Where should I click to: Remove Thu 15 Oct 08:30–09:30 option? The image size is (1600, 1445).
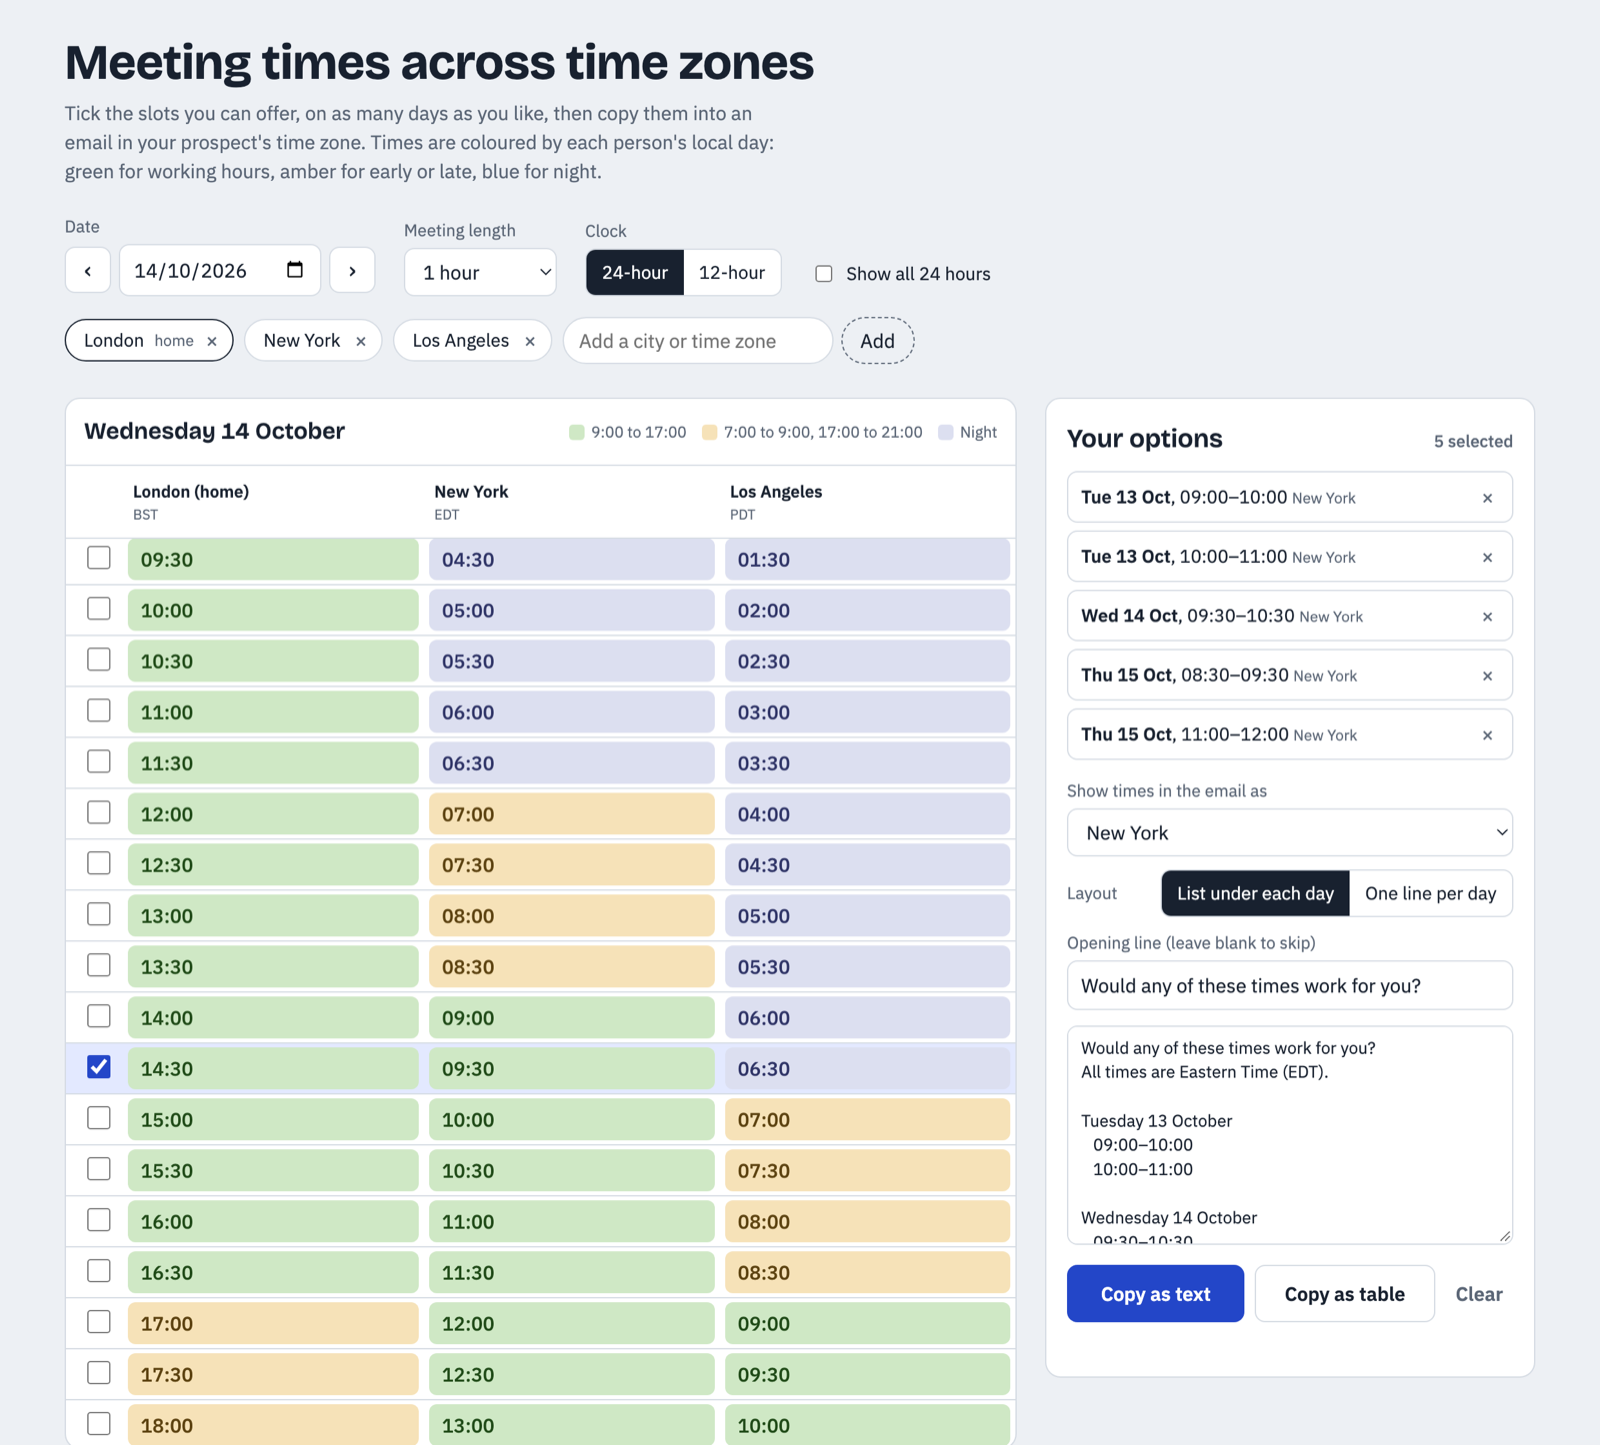(x=1487, y=675)
